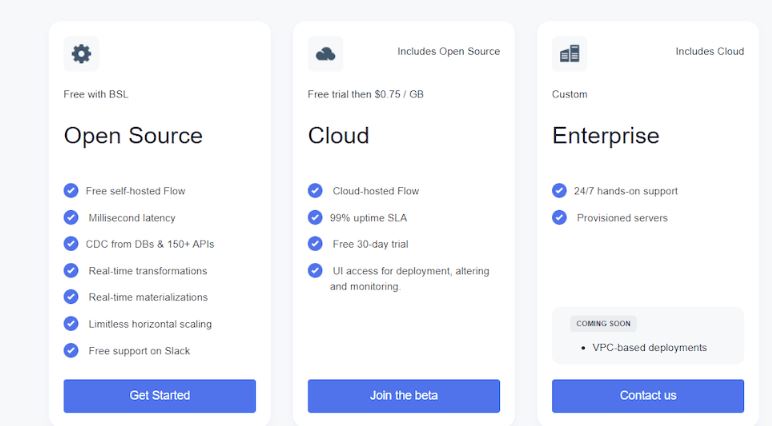Click the Open Source heading
Viewport: 772px width, 426px height.
133,136
